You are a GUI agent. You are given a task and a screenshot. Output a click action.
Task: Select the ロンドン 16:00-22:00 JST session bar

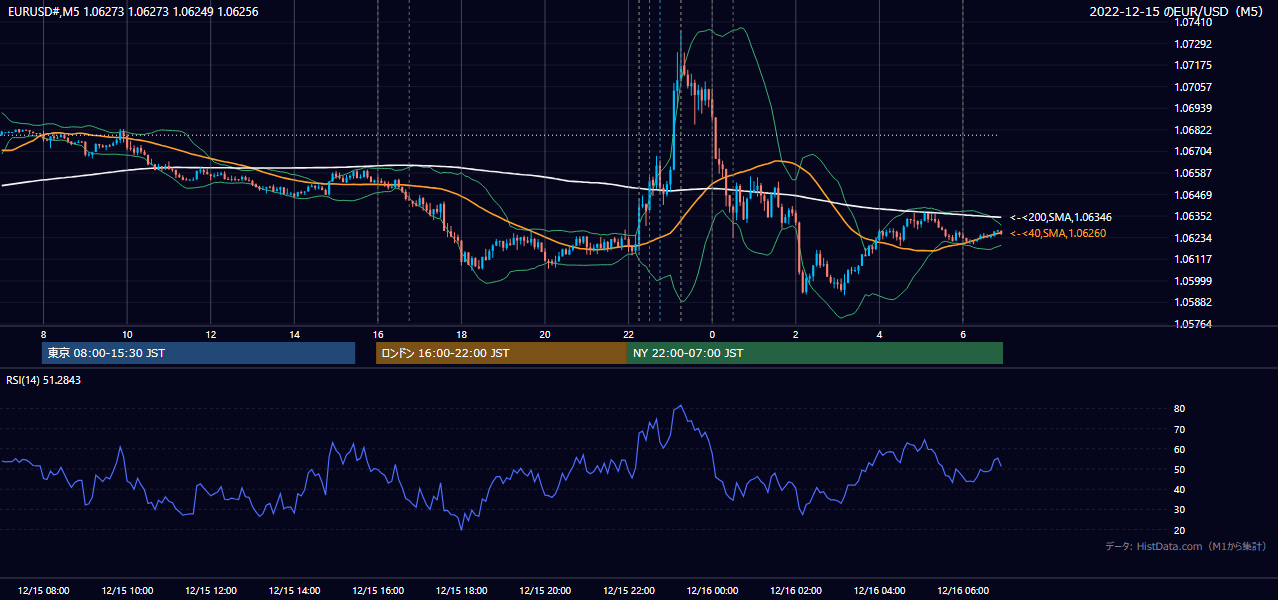tap(501, 353)
